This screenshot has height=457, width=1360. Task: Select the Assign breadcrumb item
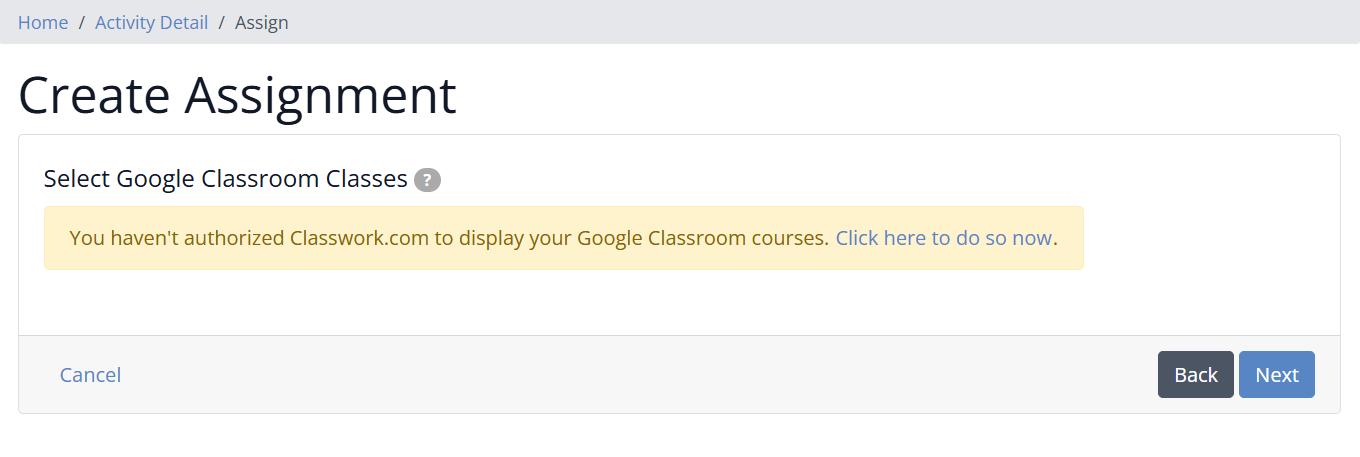pos(262,22)
